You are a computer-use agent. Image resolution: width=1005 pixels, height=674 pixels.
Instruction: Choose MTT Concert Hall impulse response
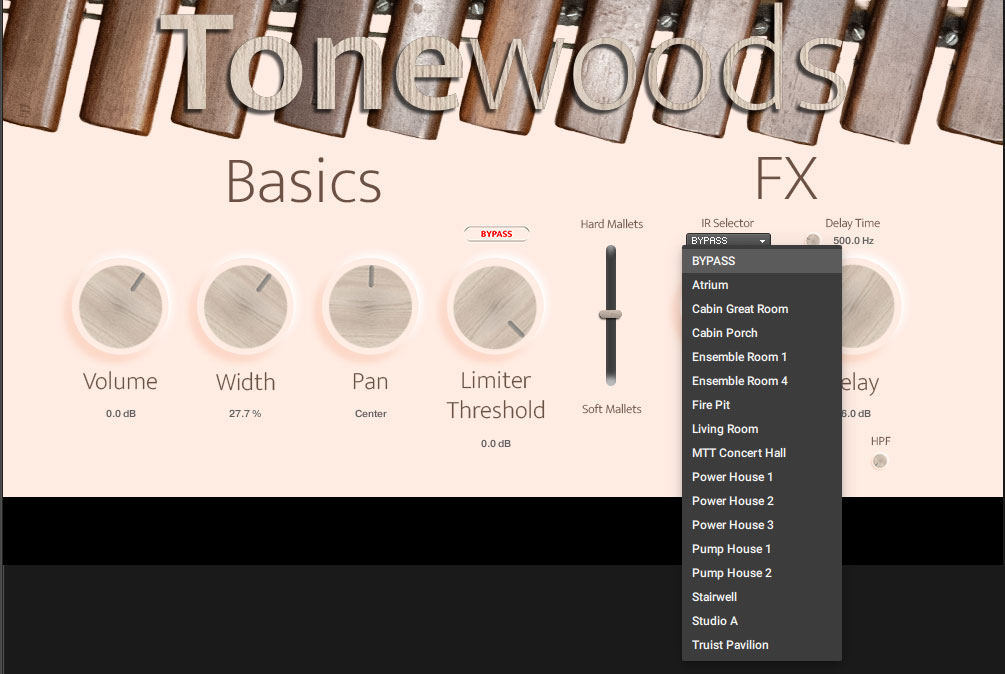click(739, 453)
